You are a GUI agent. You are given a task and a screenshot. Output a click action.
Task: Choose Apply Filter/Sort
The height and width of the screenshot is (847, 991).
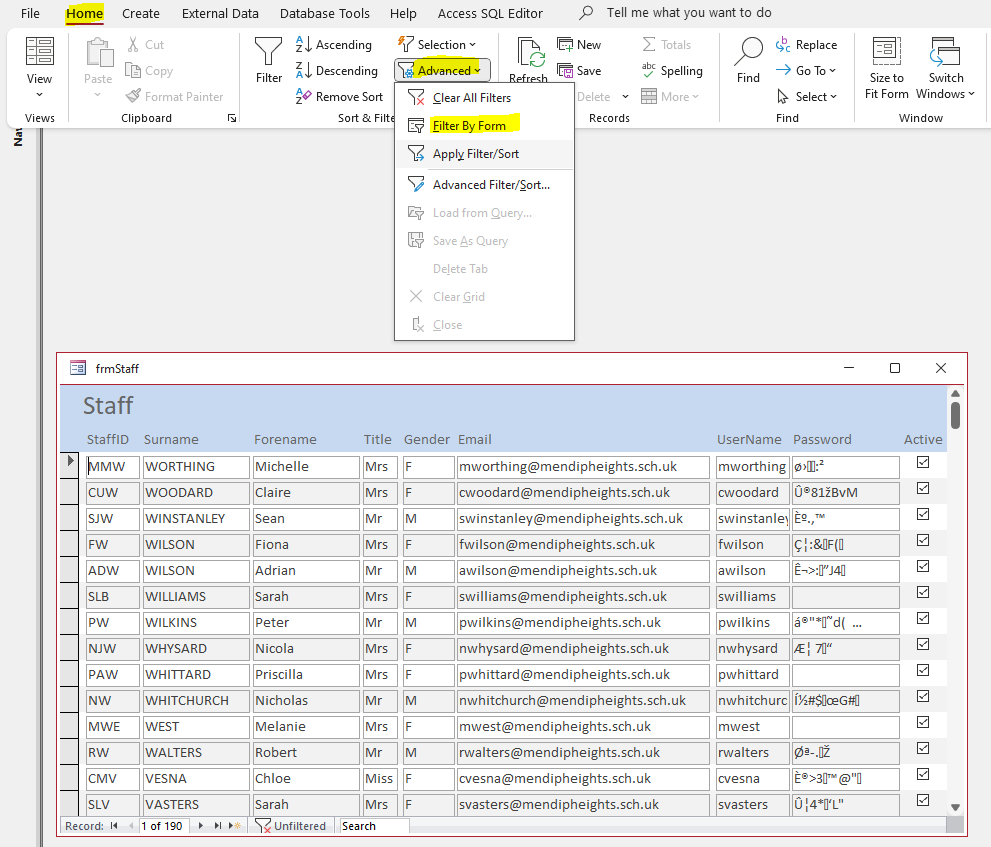pyautogui.click(x=484, y=154)
